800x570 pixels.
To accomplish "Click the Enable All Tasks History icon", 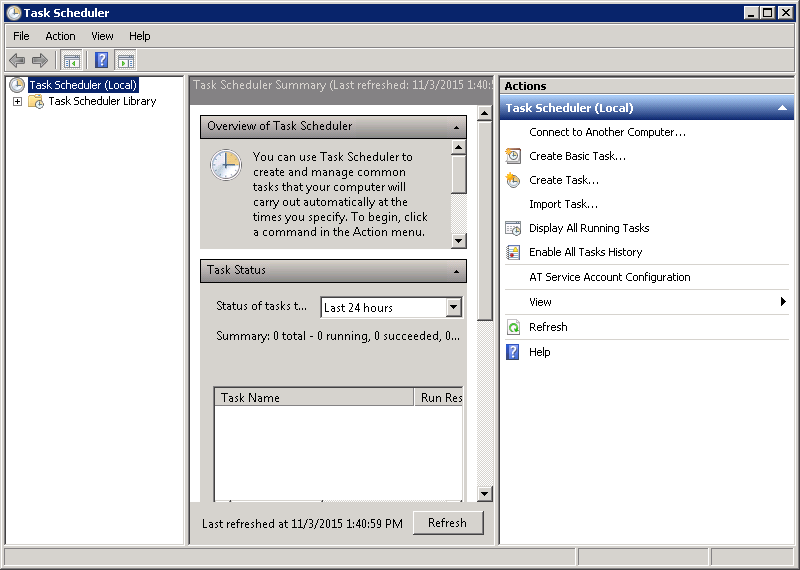I will coord(513,252).
